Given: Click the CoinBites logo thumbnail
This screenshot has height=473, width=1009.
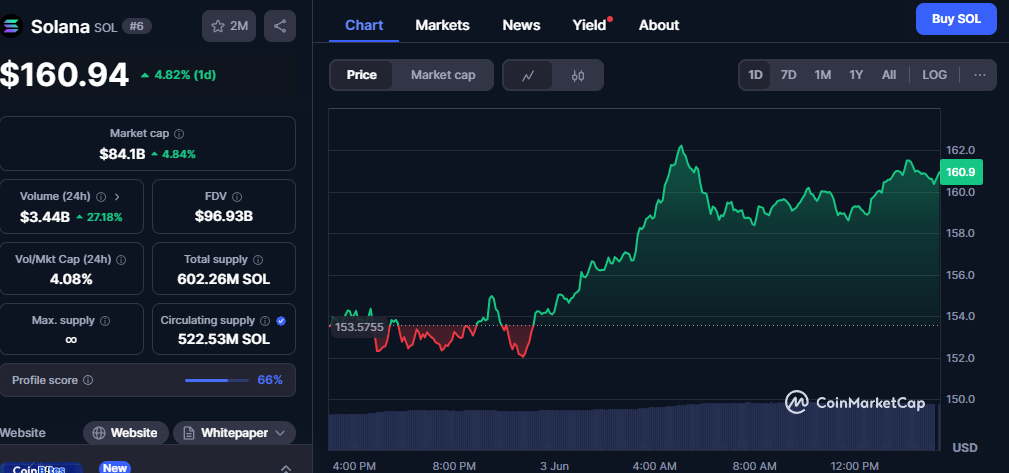Looking at the screenshot, I should coord(40,468).
